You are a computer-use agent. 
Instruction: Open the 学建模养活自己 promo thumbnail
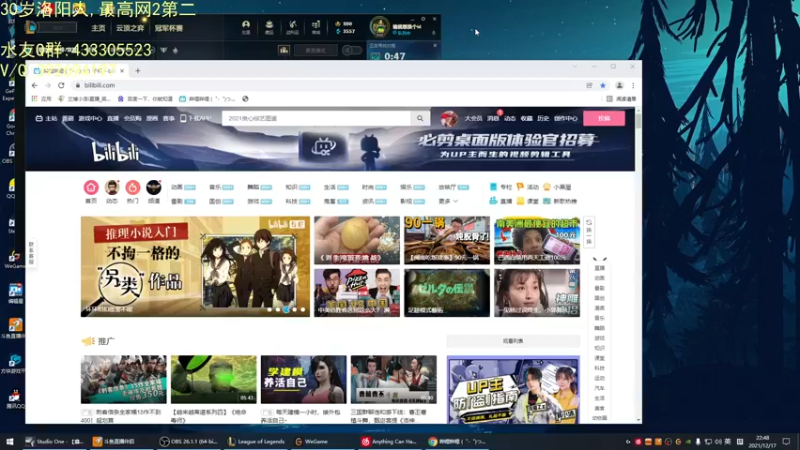[304, 380]
